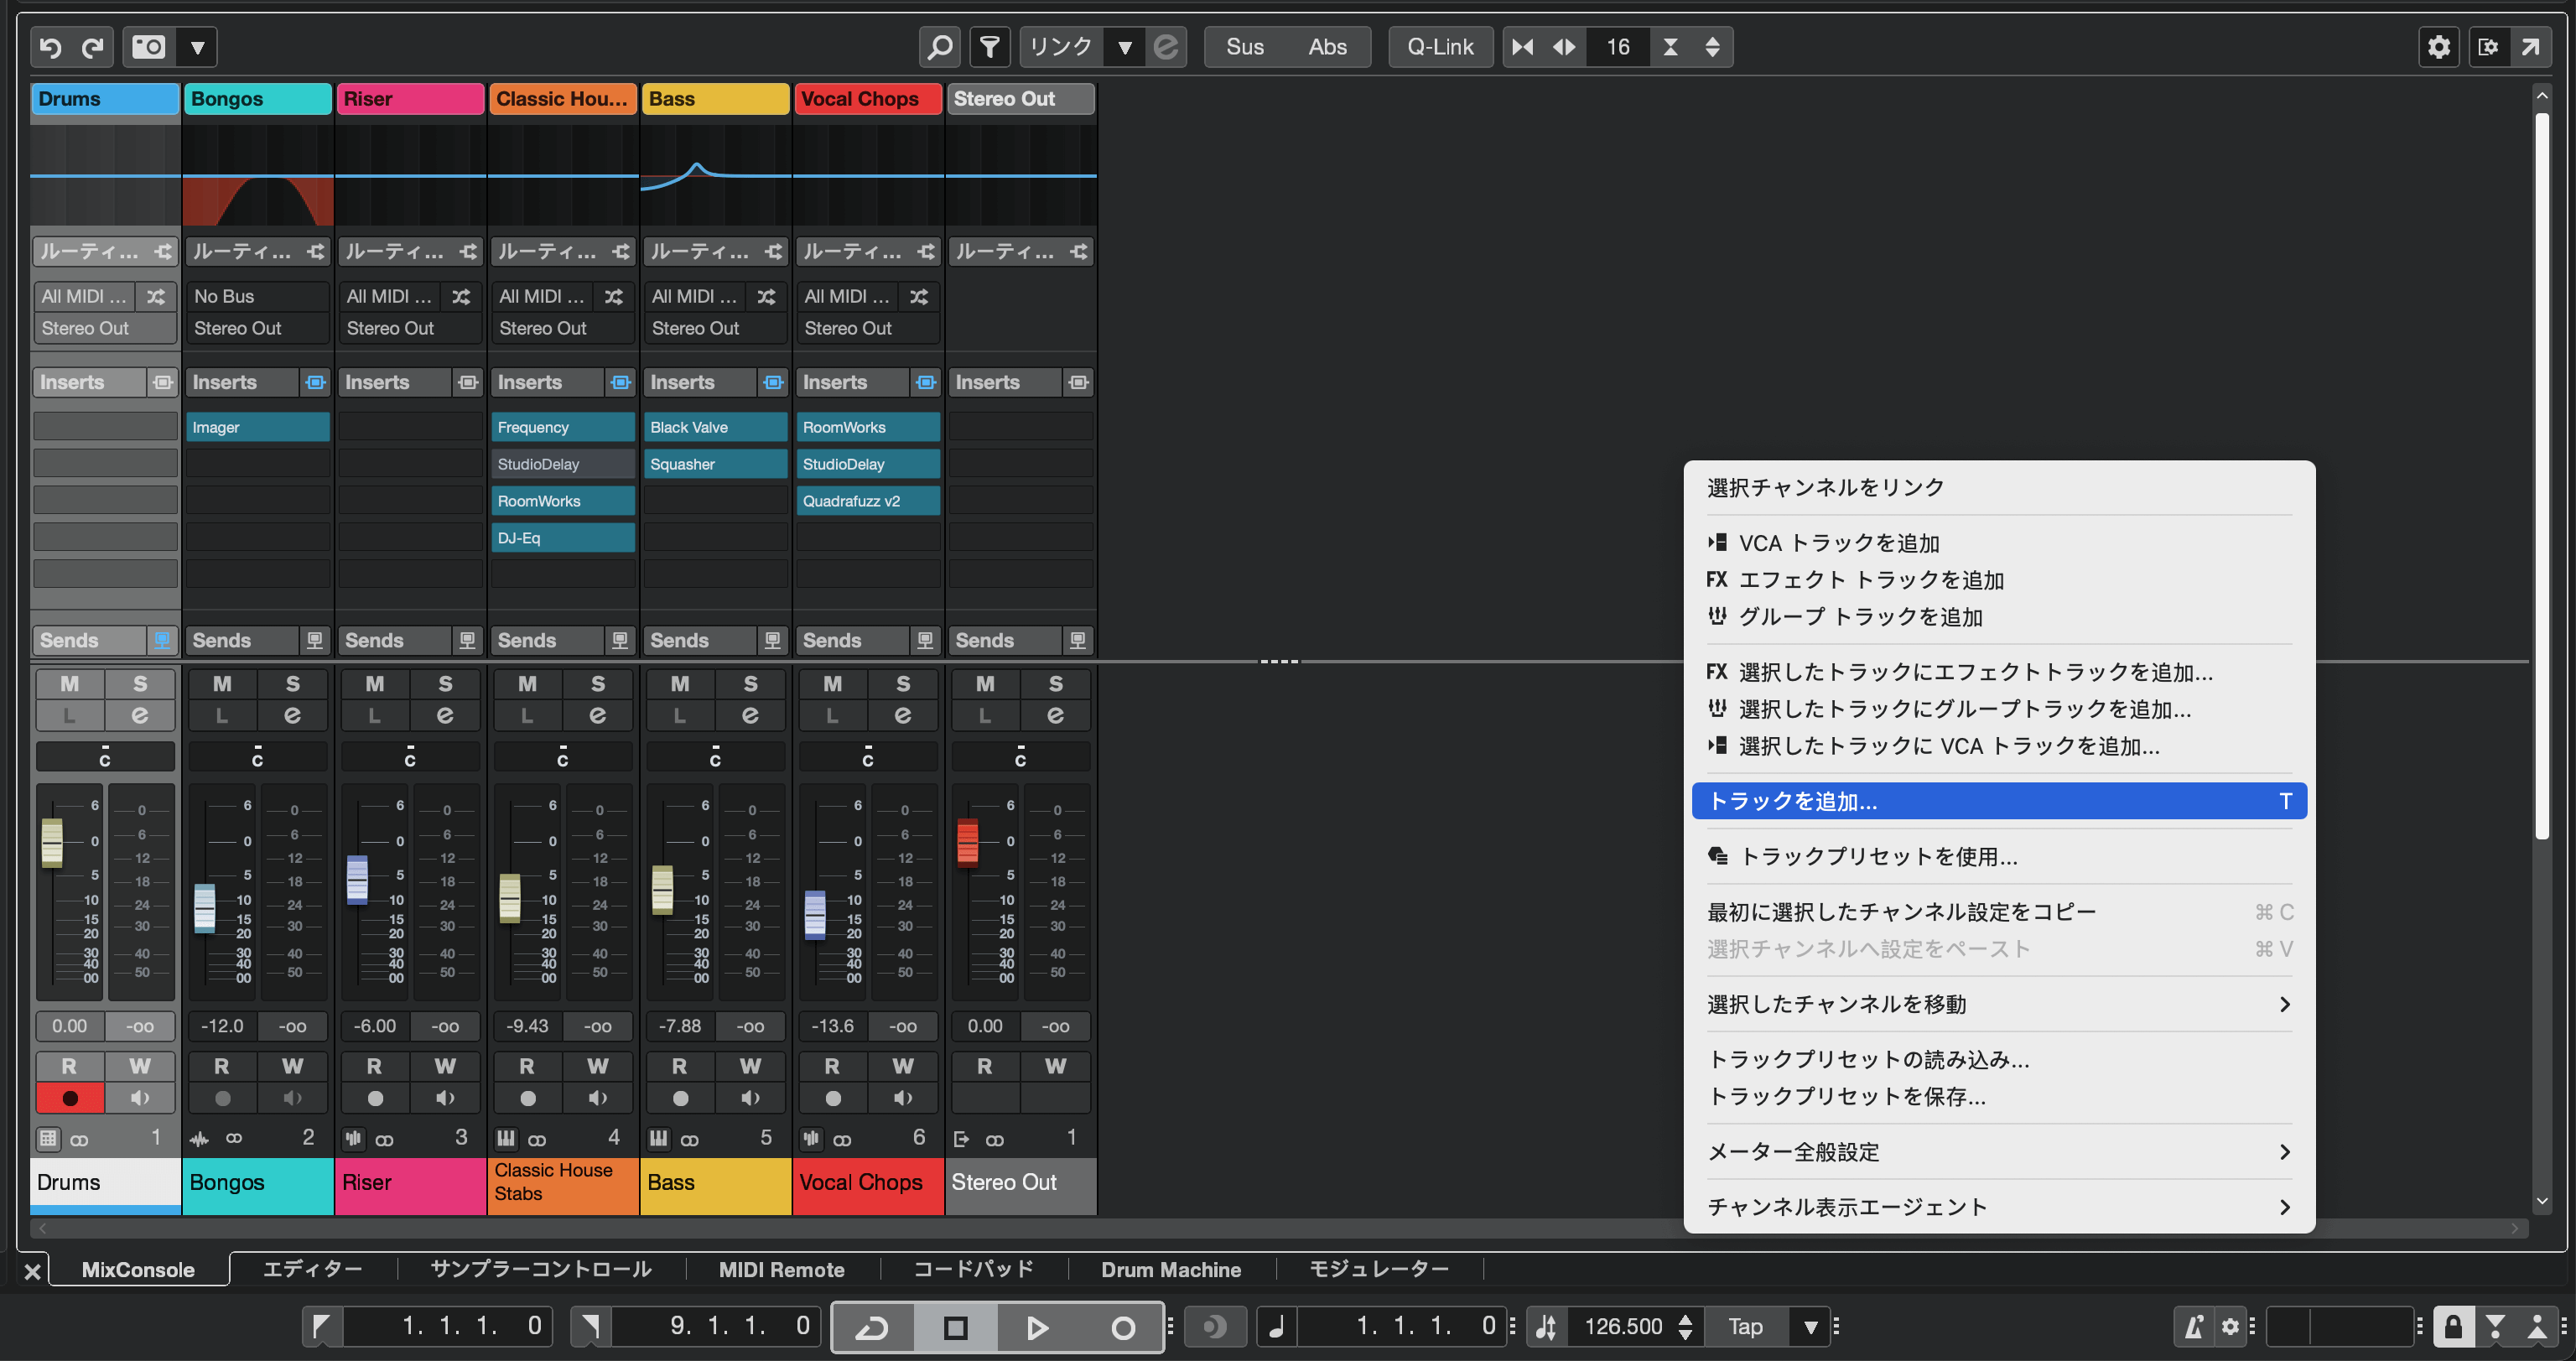The width and height of the screenshot is (2576, 1361).
Task: Click the vertical zoom stepper arrows
Action: click(1712, 47)
